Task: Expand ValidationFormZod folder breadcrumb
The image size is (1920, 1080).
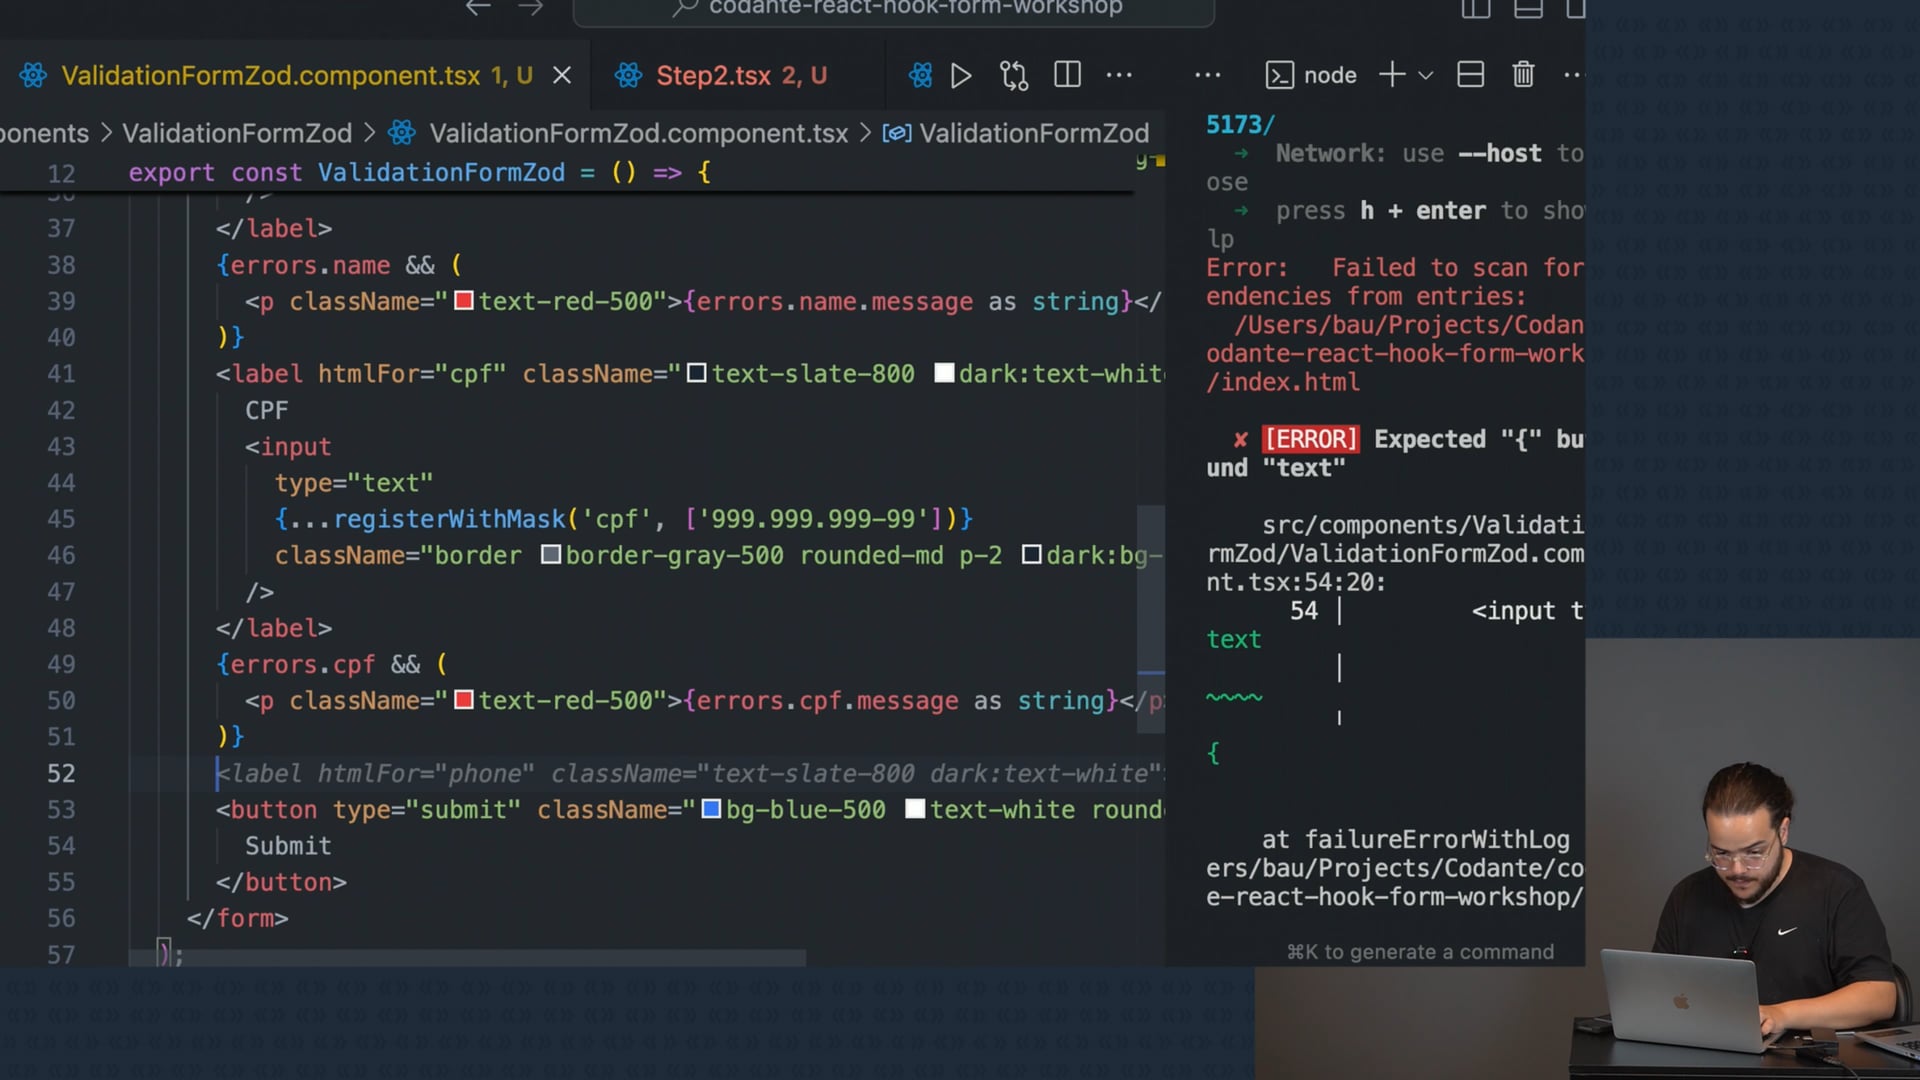Action: (x=237, y=133)
